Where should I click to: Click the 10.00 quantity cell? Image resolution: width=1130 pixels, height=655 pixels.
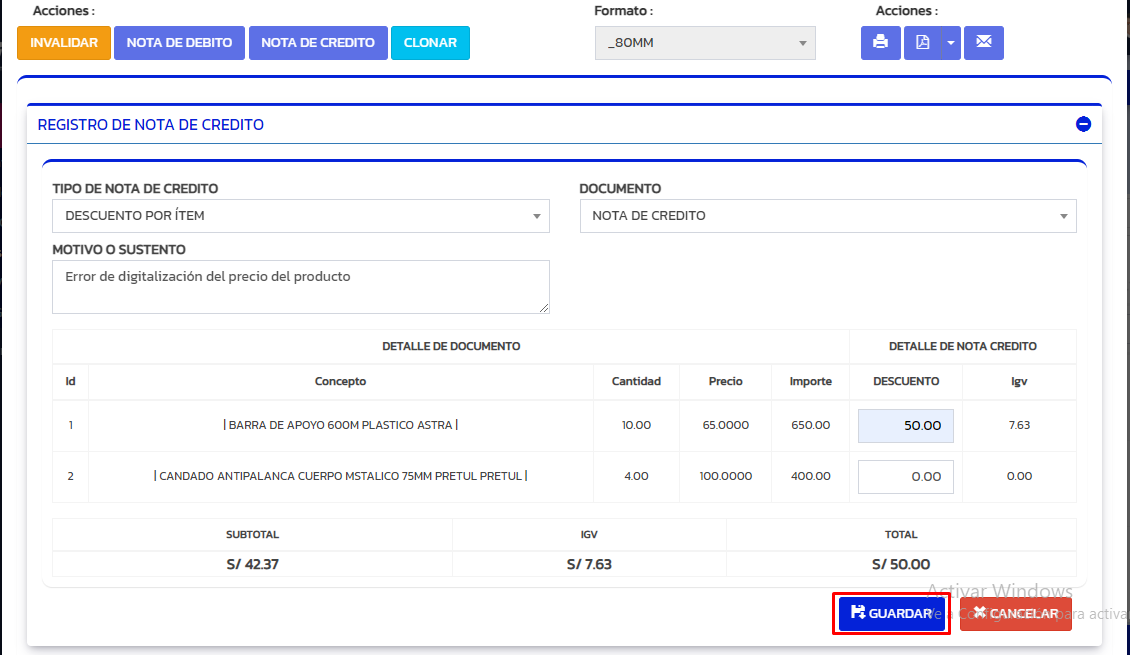pos(636,425)
